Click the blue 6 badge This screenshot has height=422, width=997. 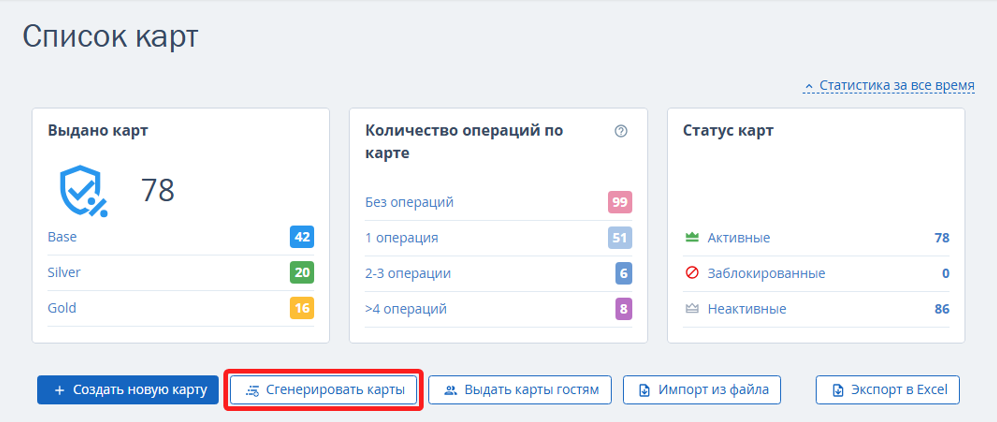click(623, 274)
